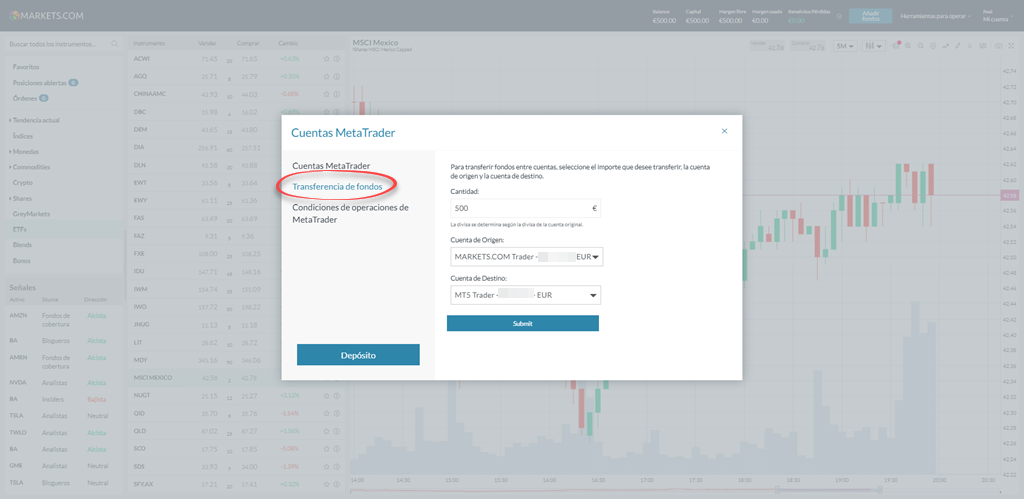Viewport: 1024px width, 500px height.
Task: Open the chart type dropdown
Action: [x=873, y=46]
